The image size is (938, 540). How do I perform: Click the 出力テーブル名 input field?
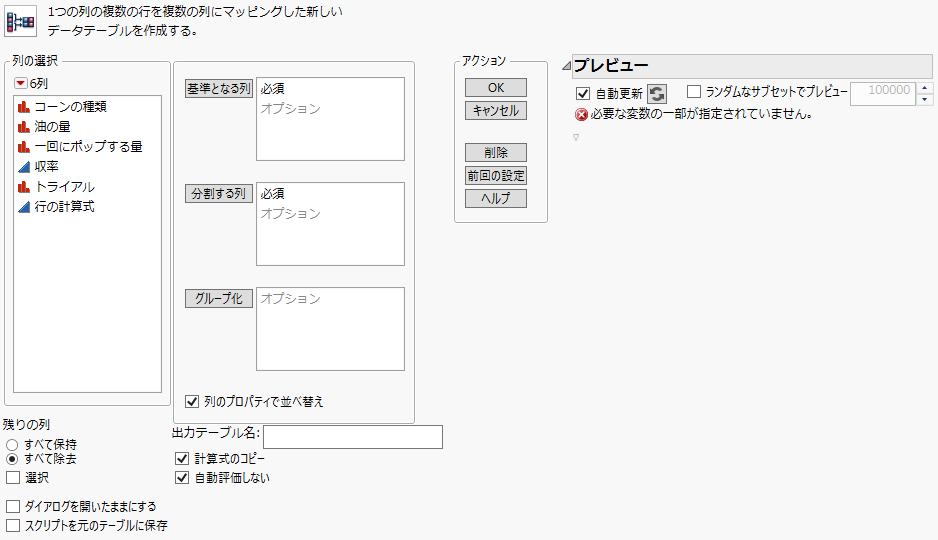click(x=353, y=437)
